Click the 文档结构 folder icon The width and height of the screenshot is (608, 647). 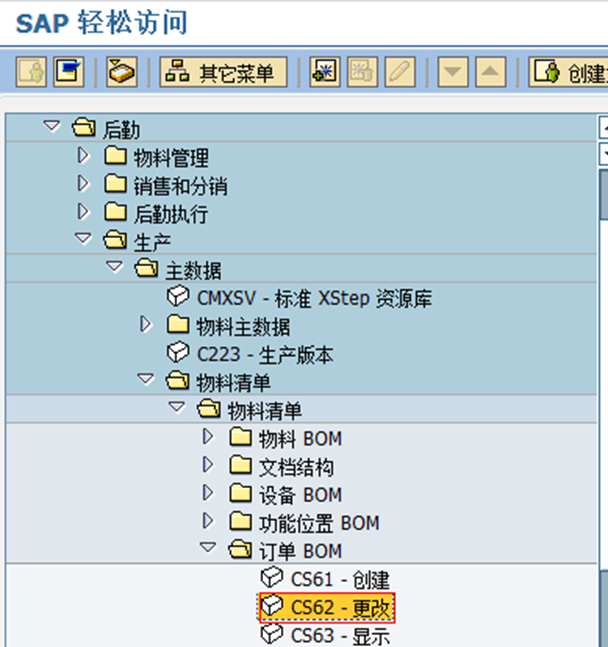coord(241,465)
